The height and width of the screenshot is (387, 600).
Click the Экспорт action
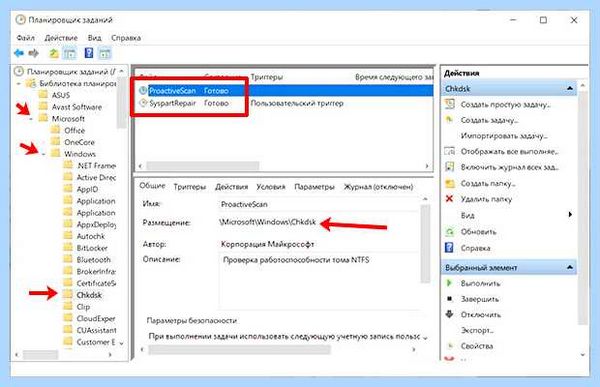(477, 330)
